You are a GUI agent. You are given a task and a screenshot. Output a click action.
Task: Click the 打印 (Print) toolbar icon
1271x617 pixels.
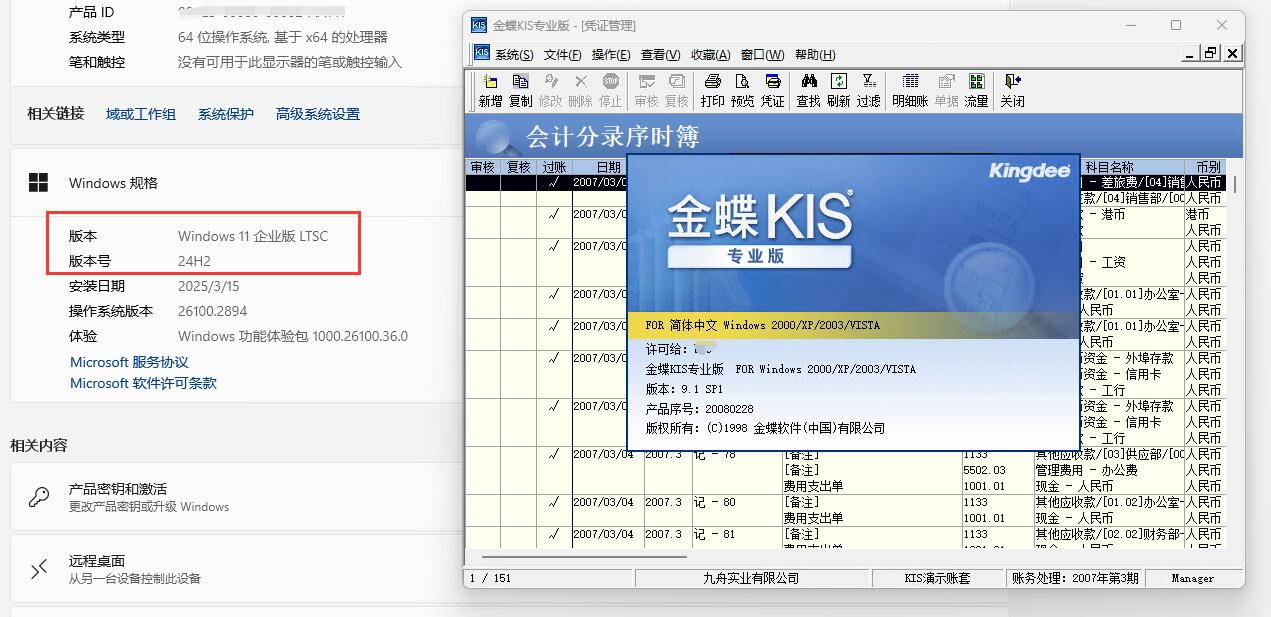tap(712, 90)
